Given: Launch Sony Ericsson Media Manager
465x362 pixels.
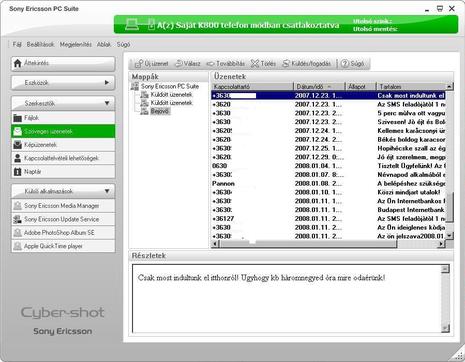Looking at the screenshot, I should [x=63, y=206].
